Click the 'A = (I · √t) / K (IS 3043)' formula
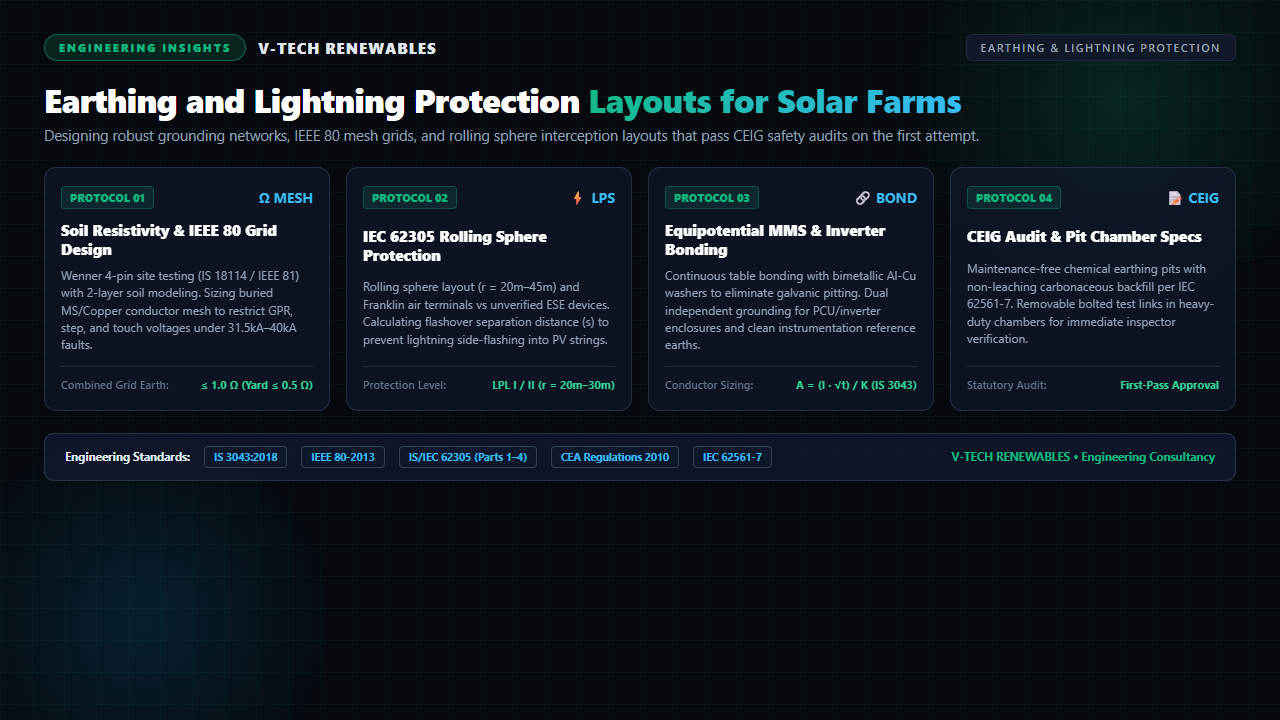Image resolution: width=1280 pixels, height=720 pixels. 856,385
